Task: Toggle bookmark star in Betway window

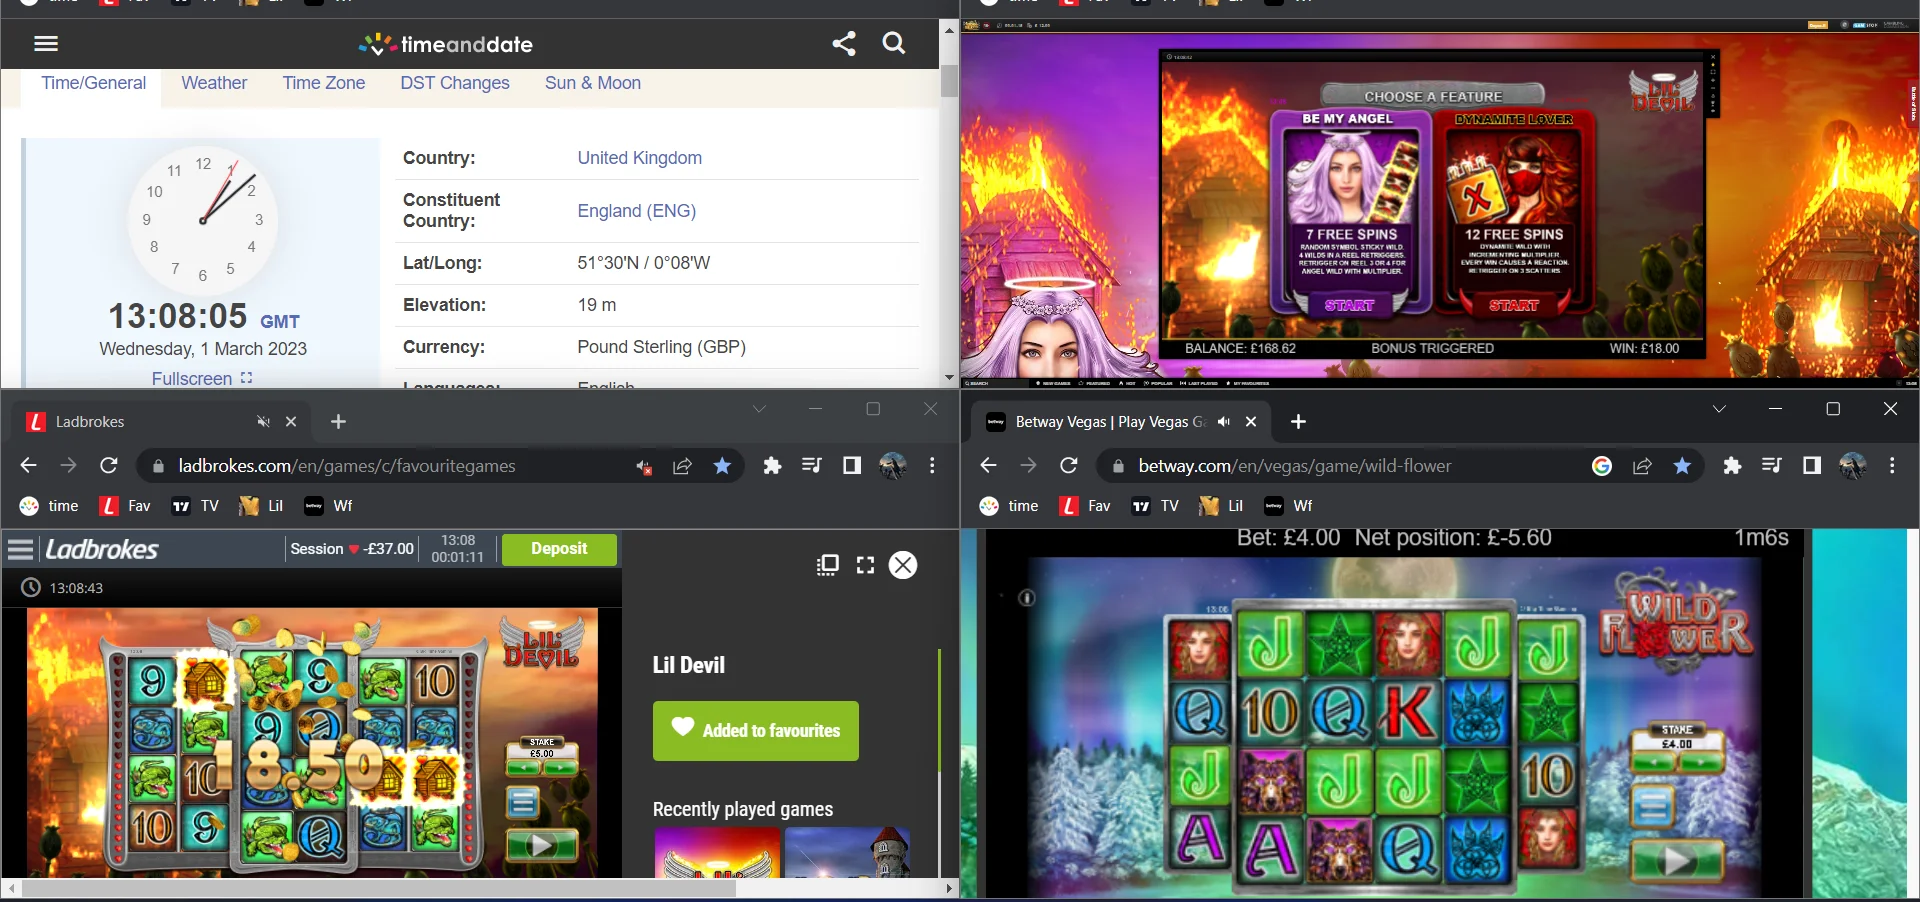Action: coord(1682,466)
